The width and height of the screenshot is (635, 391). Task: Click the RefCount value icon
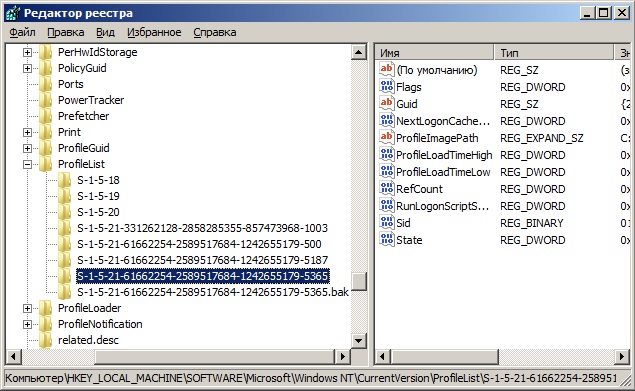point(387,189)
